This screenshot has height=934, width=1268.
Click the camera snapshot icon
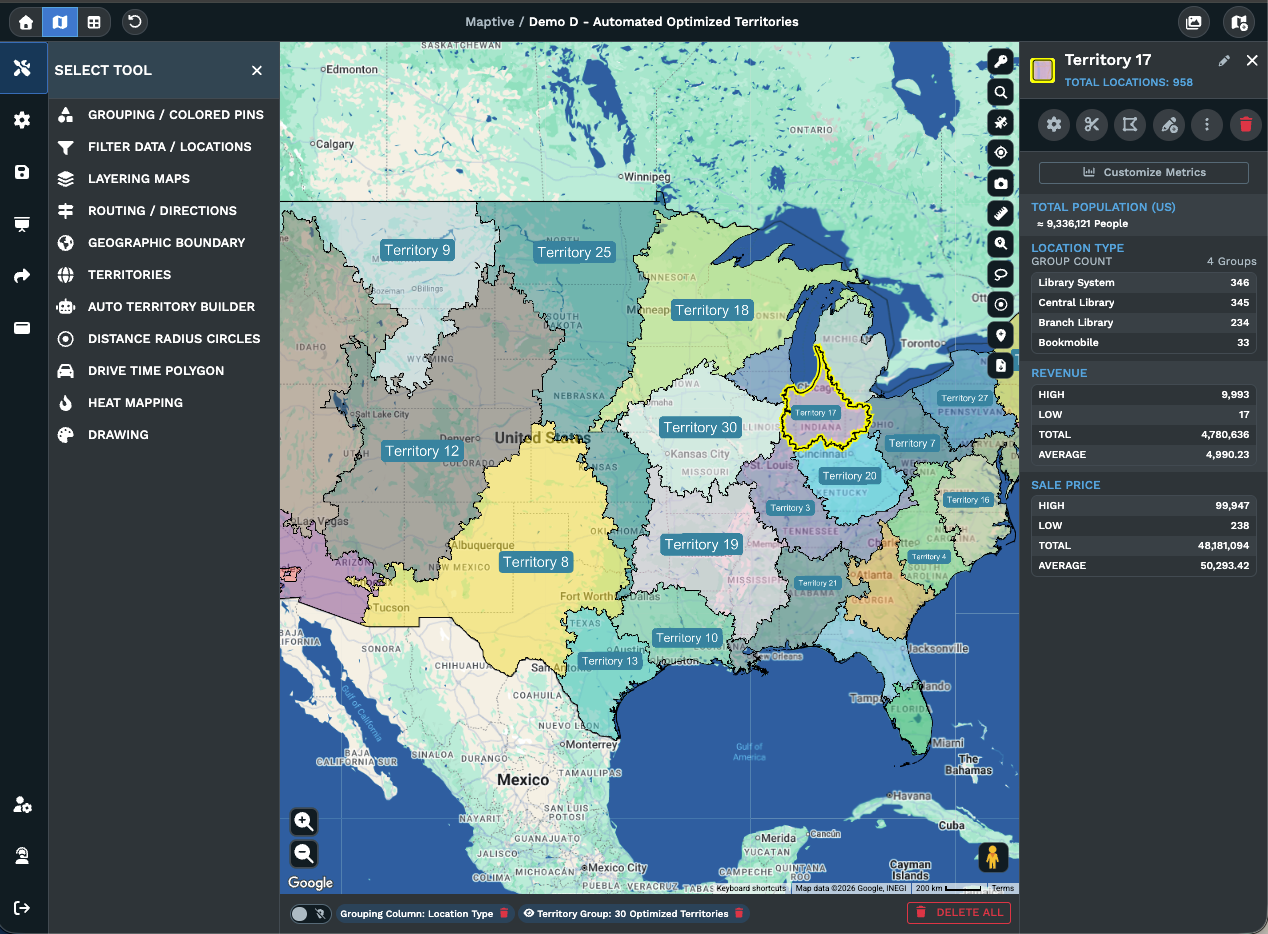(x=1001, y=183)
